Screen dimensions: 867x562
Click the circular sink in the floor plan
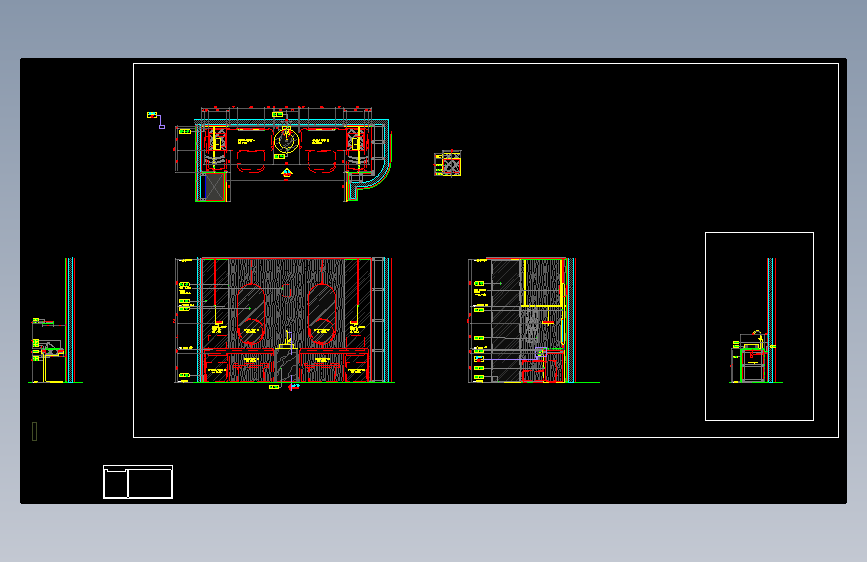tap(286, 140)
